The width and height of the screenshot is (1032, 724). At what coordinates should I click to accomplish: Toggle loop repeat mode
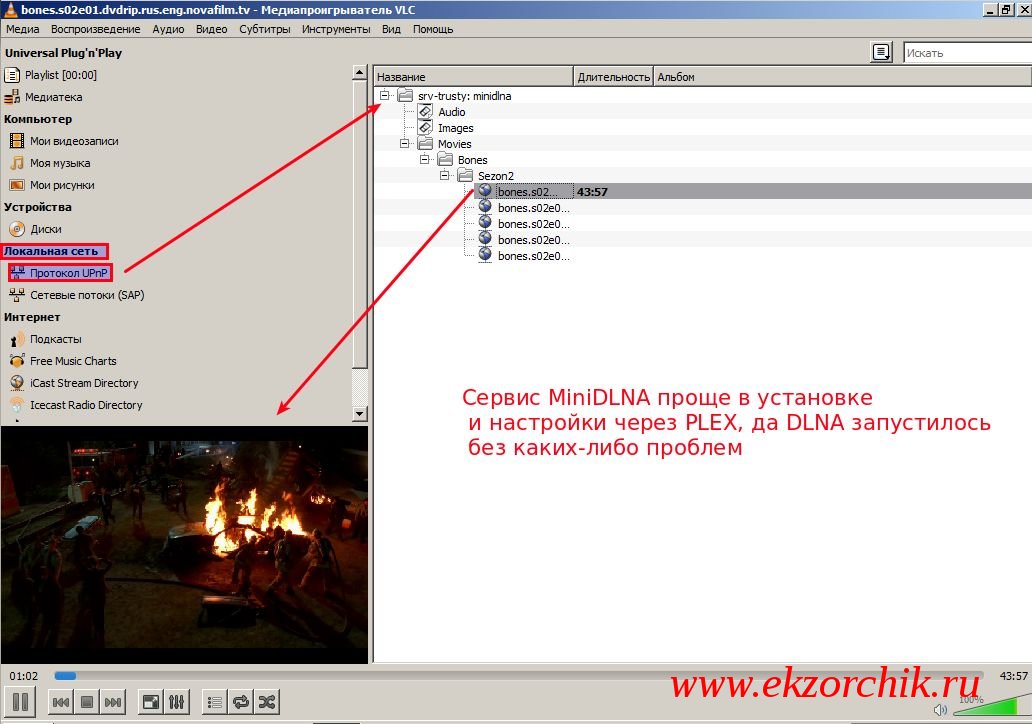coord(241,702)
